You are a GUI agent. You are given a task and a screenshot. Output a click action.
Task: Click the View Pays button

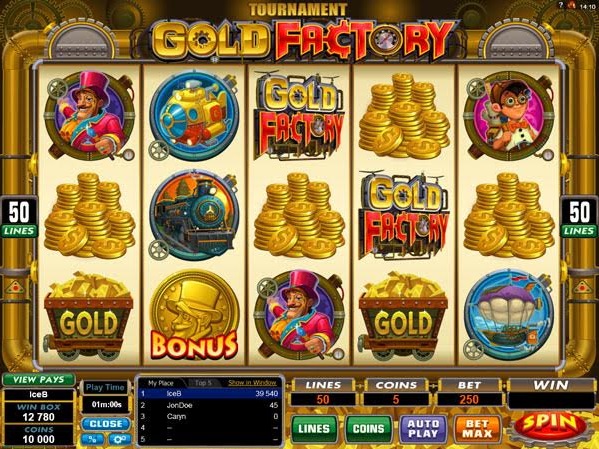[39, 380]
